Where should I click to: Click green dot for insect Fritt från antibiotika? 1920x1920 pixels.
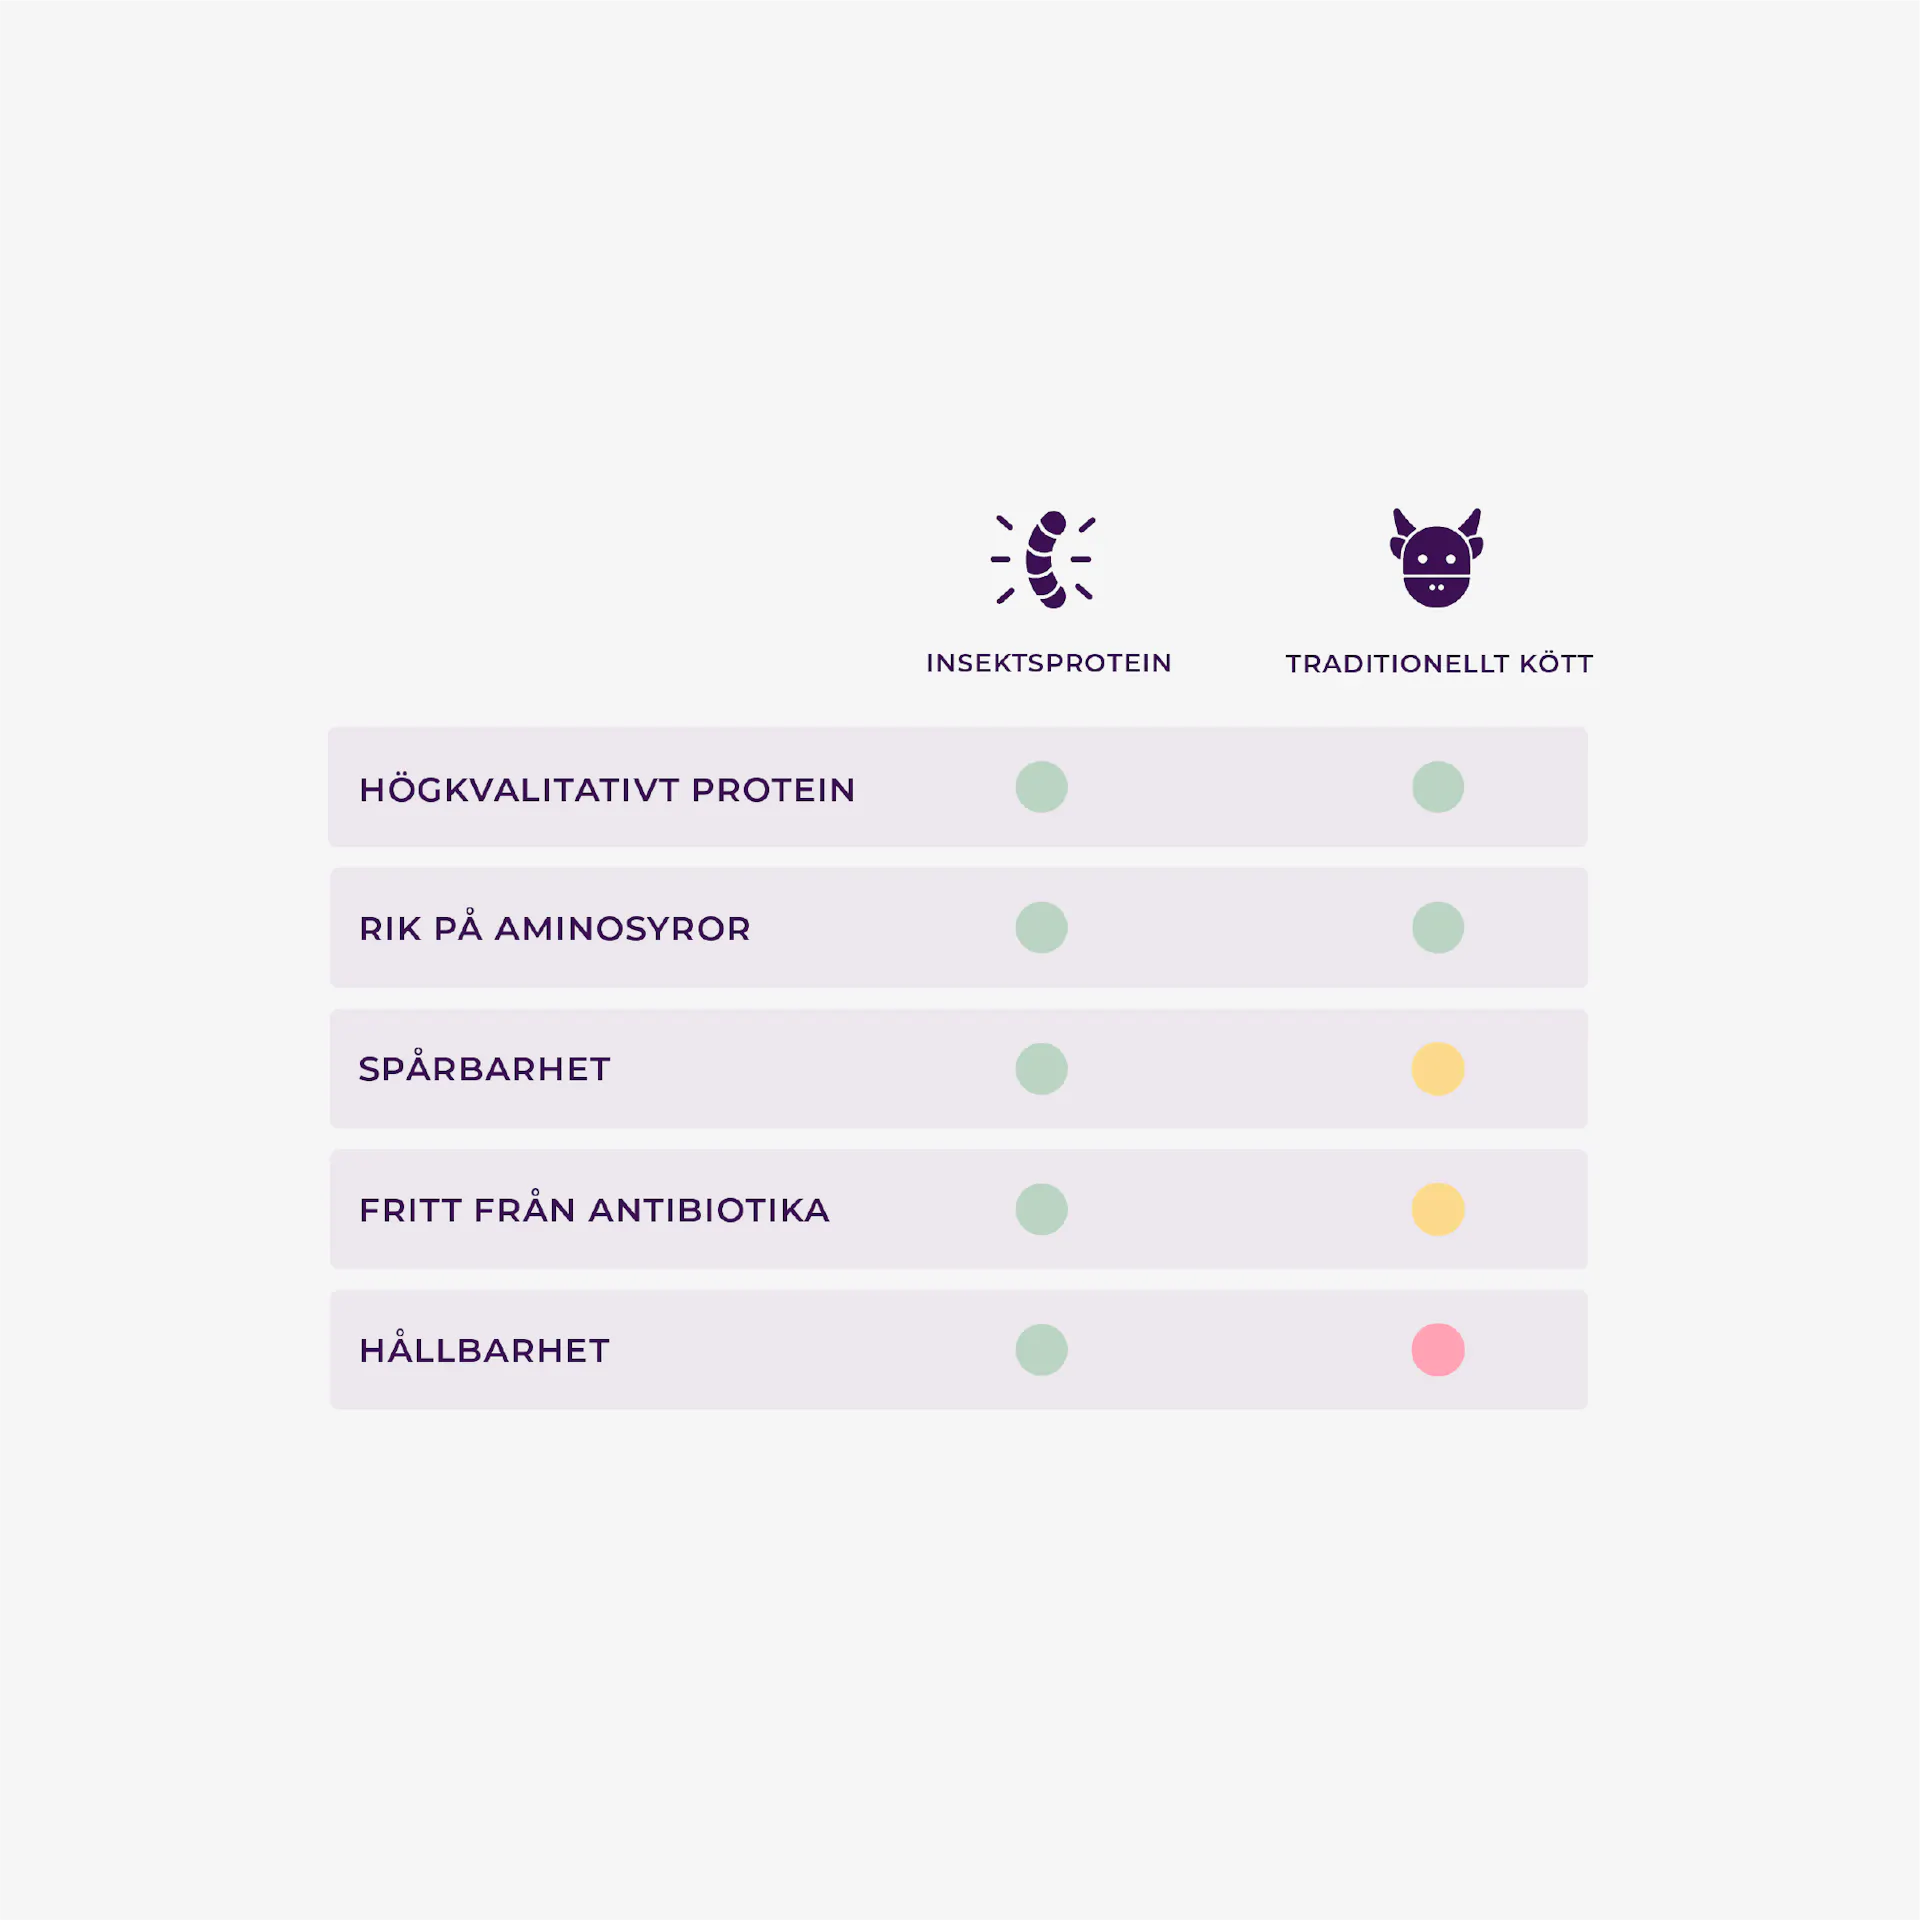[1041, 1209]
